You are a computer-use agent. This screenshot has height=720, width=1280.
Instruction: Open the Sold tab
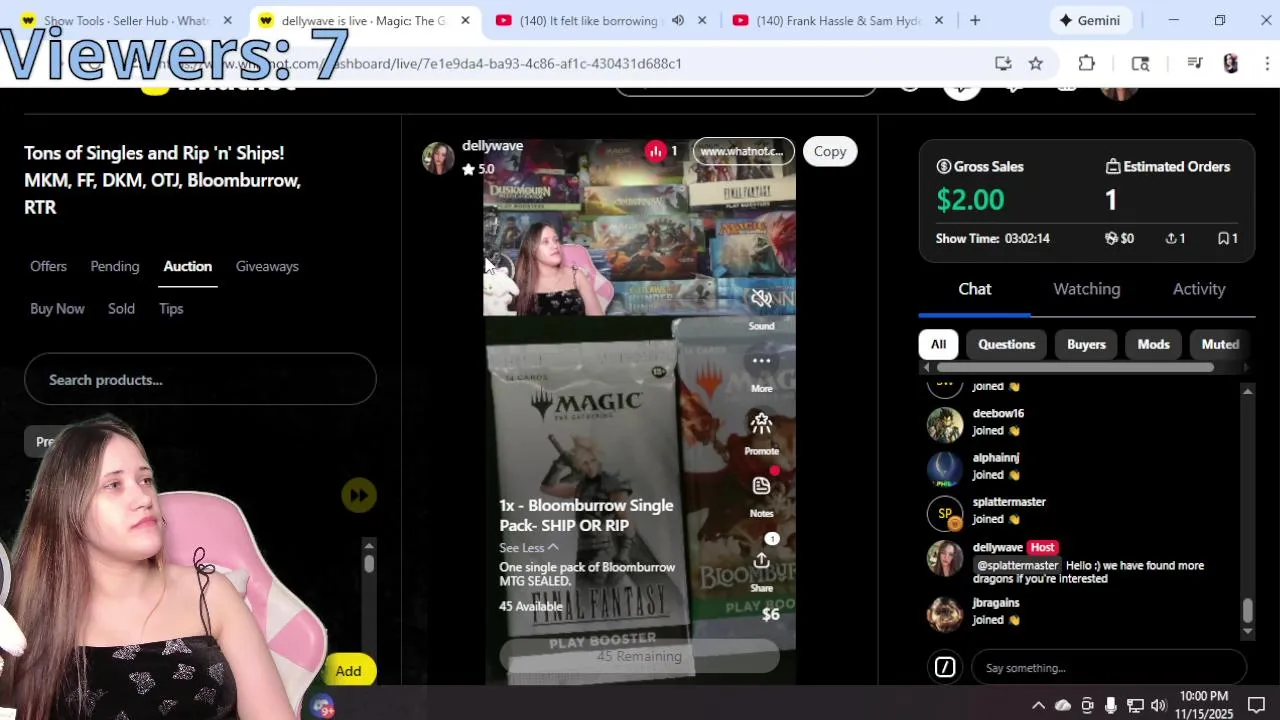click(121, 308)
